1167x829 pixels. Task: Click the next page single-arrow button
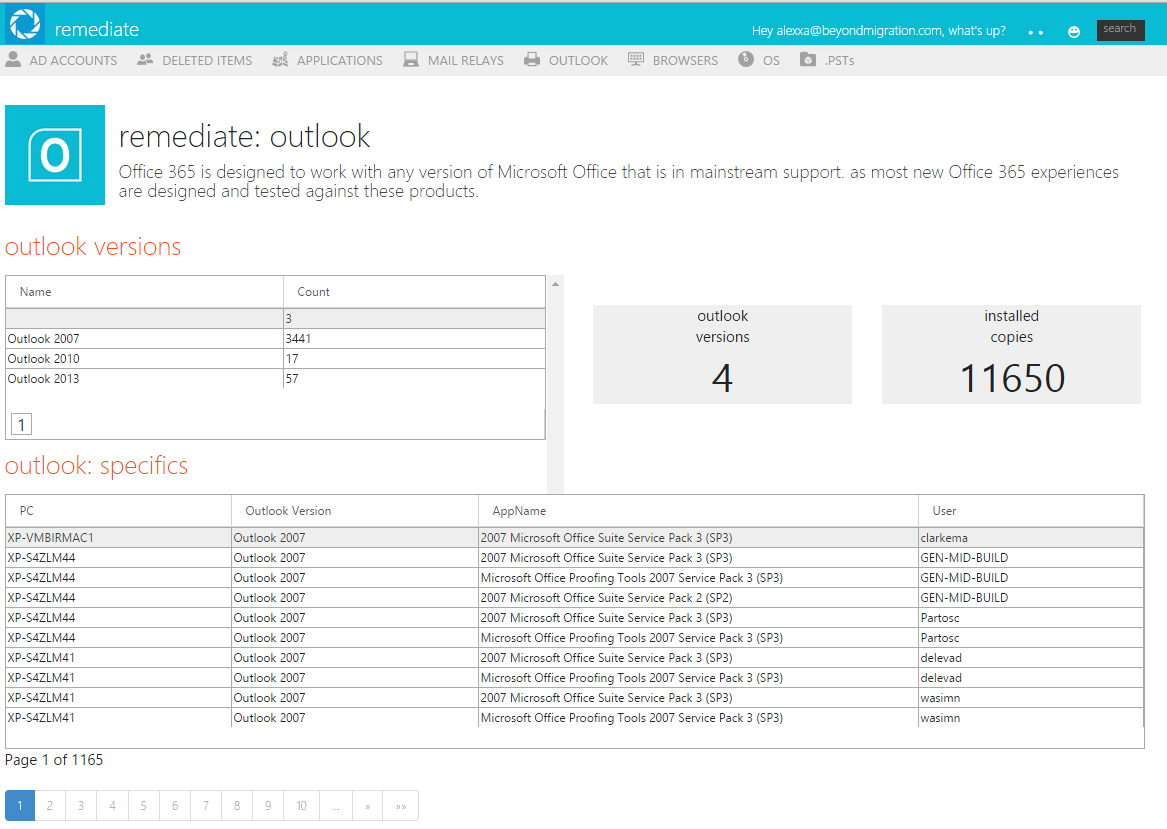tap(368, 806)
